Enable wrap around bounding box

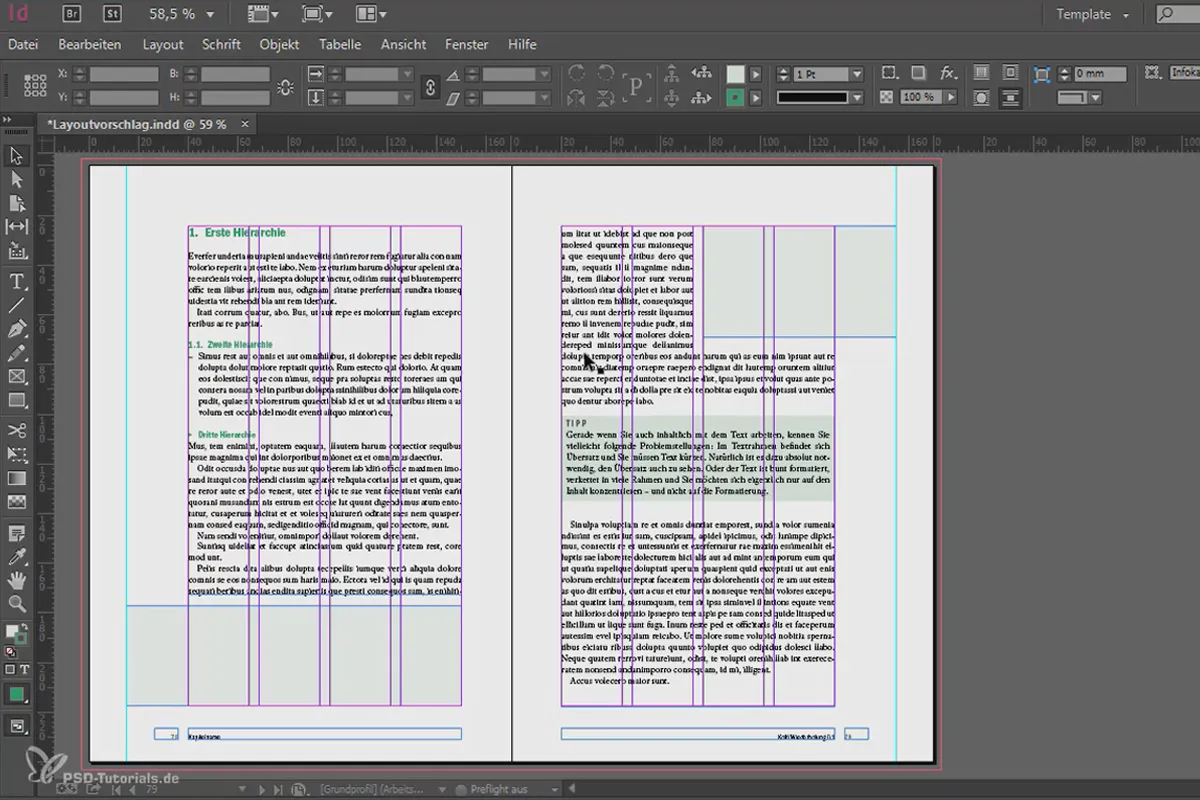click(x=1010, y=73)
